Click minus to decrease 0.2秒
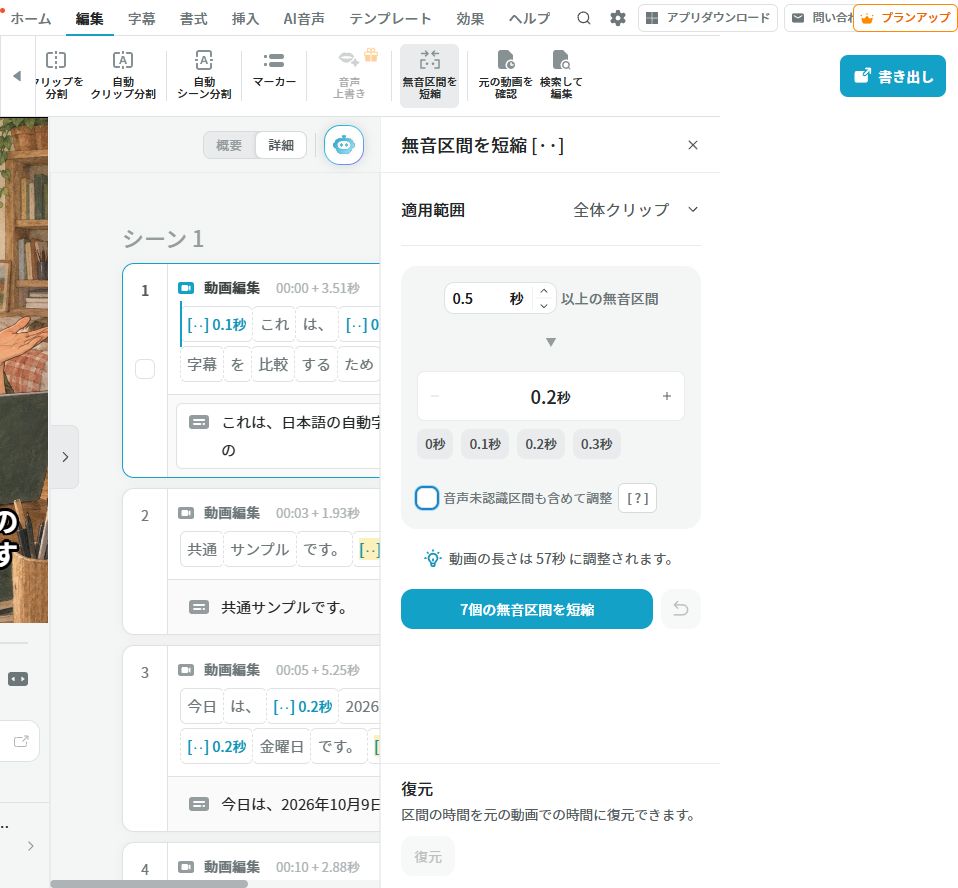Image resolution: width=958 pixels, height=888 pixels. pyautogui.click(x=435, y=396)
